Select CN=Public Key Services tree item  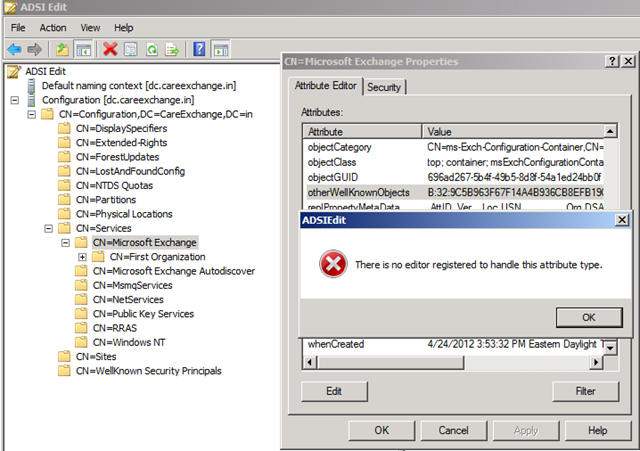pyautogui.click(x=143, y=314)
